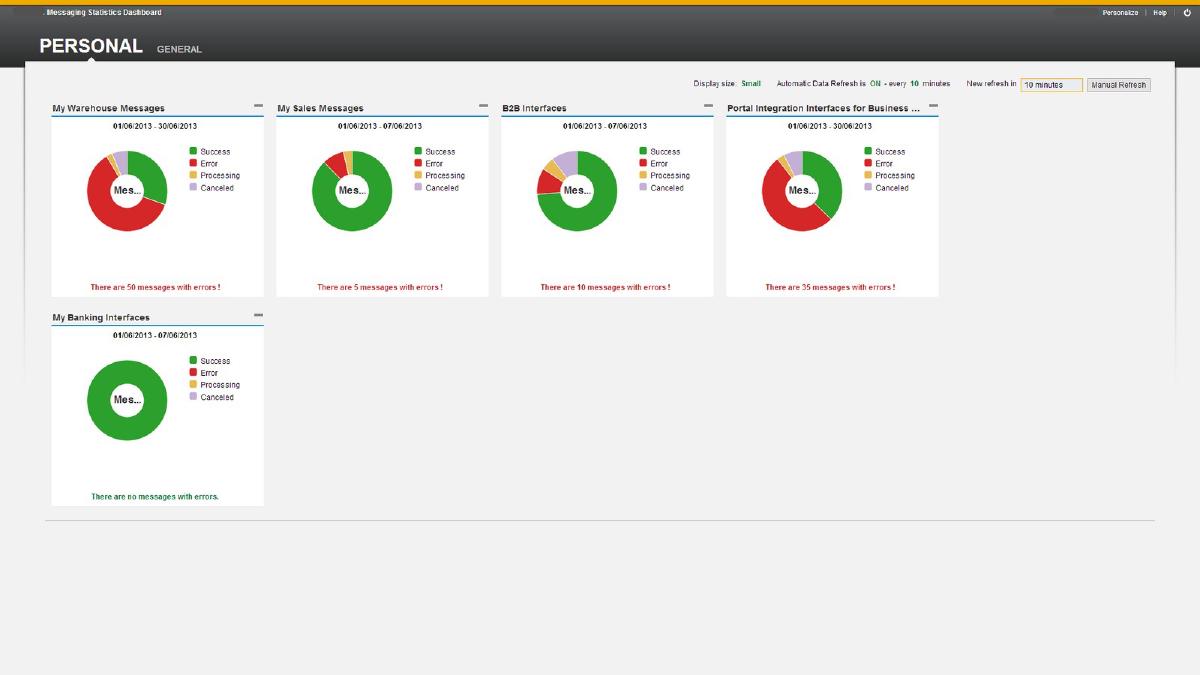Click Canceled legend swatch in B2B panel

pyautogui.click(x=643, y=188)
